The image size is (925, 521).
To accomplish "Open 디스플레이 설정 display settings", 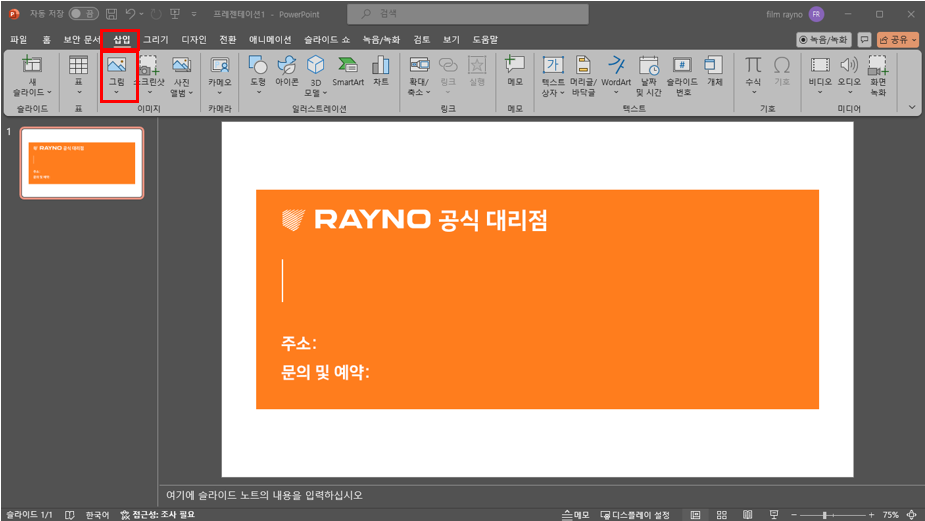I will 635,515.
